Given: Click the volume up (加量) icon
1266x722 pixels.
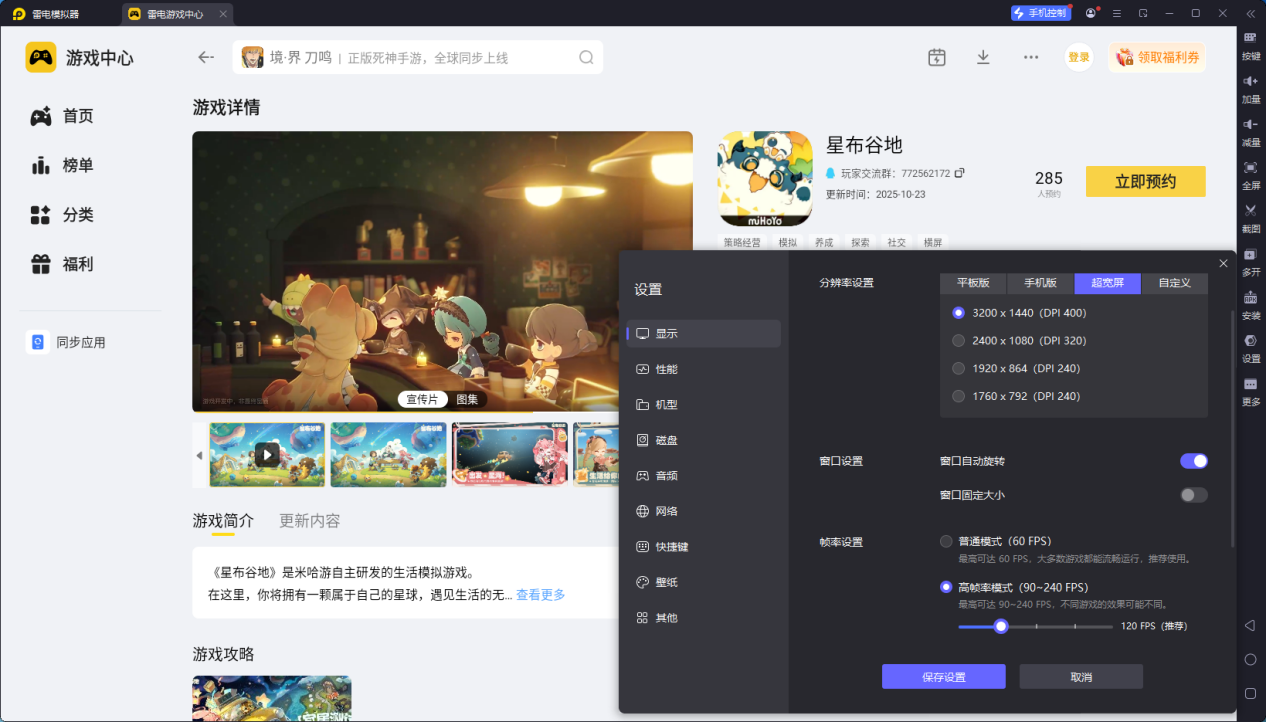Looking at the screenshot, I should click(x=1250, y=81).
